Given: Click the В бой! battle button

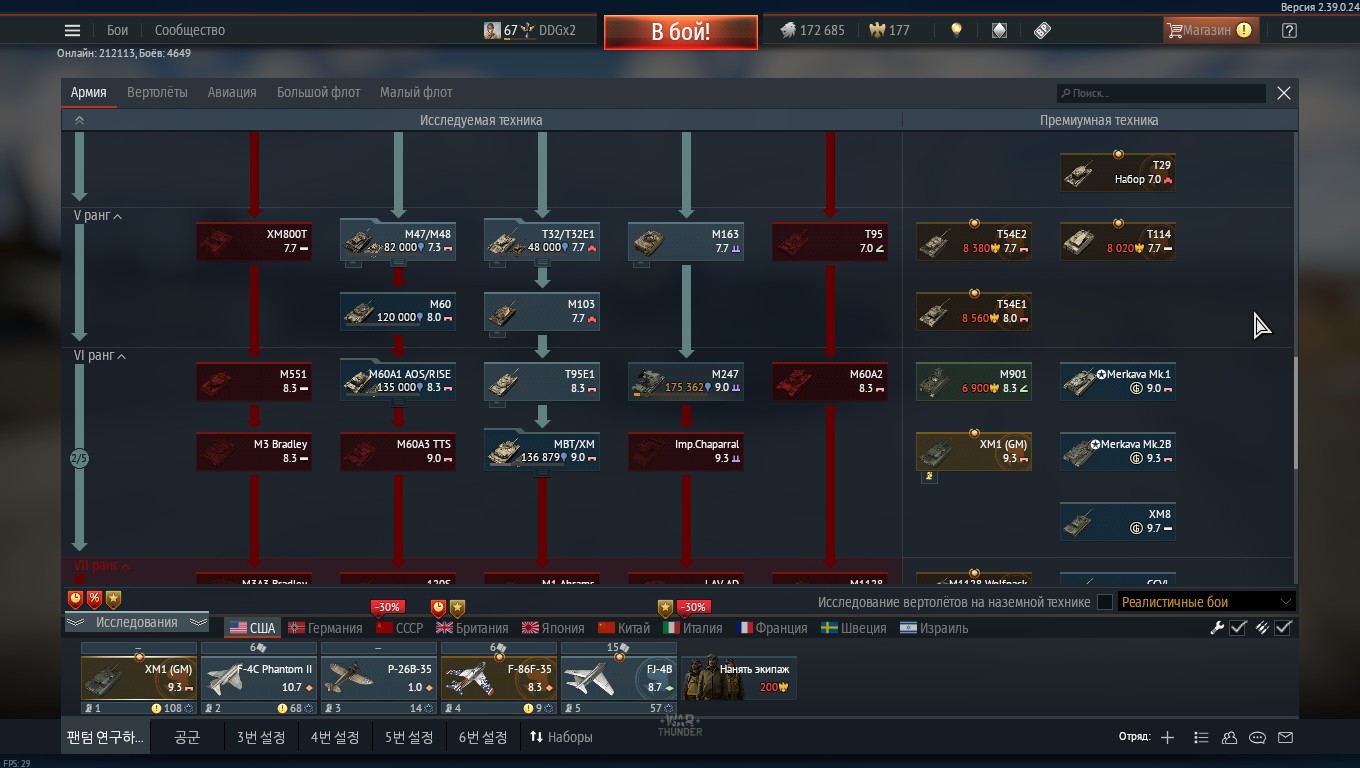Looking at the screenshot, I should click(x=680, y=31).
